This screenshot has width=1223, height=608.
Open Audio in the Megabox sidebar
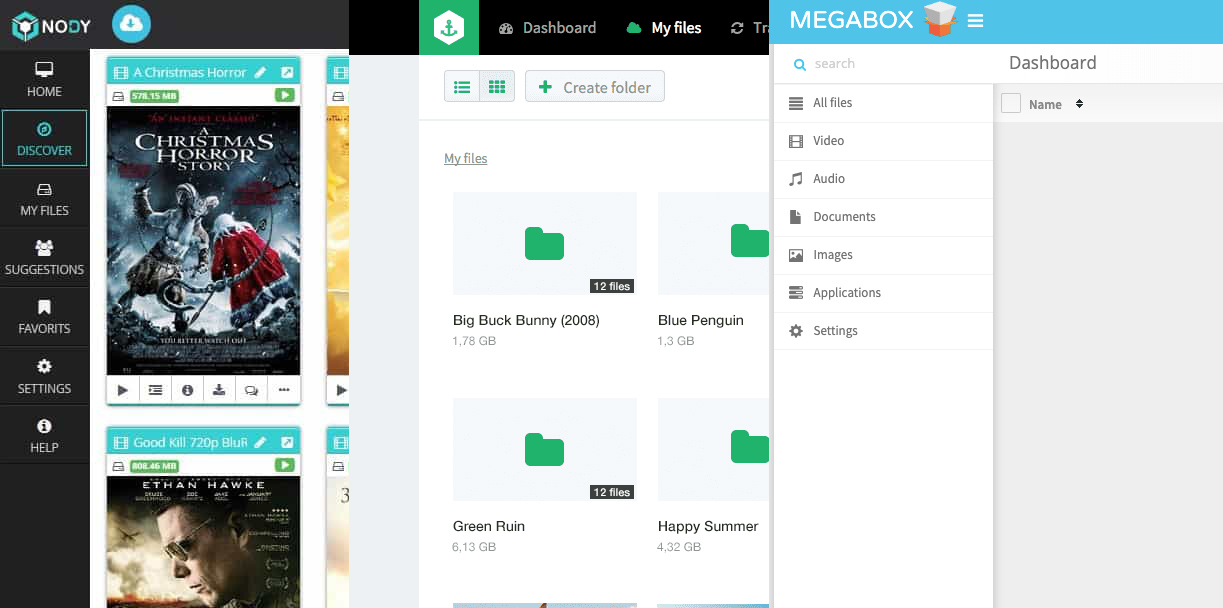884,179
